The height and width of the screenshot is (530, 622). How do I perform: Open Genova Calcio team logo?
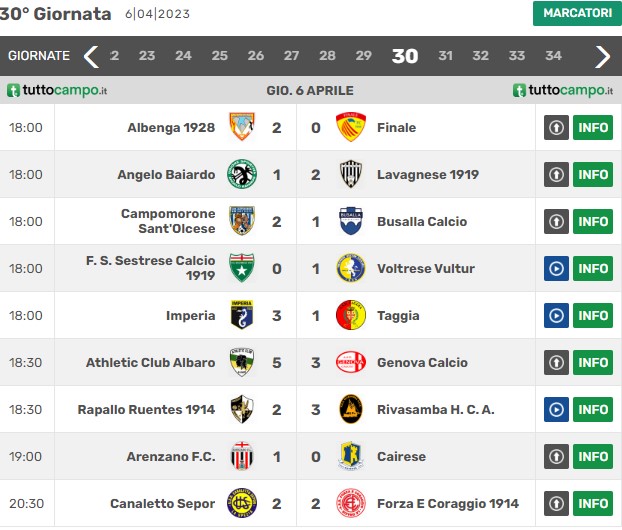point(351,362)
